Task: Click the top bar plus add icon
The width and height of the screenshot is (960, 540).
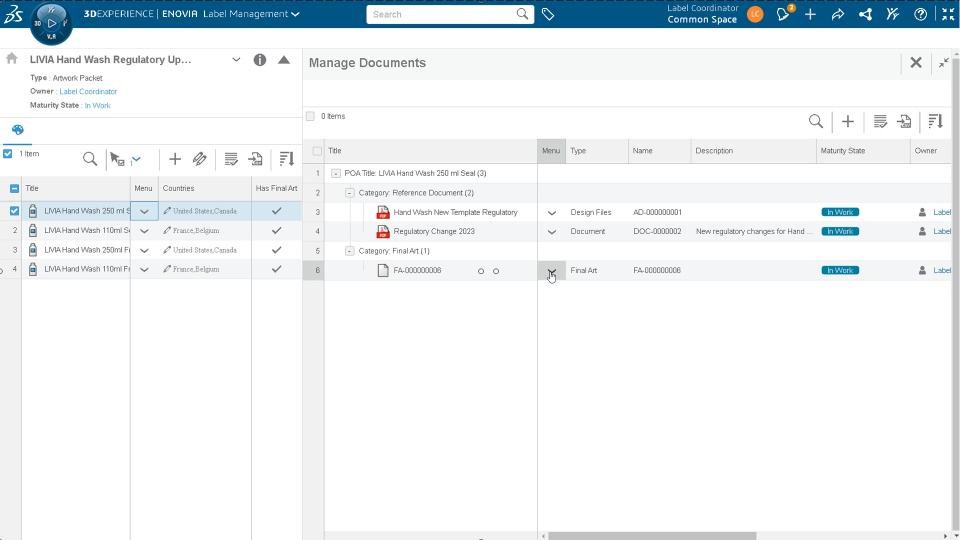Action: tap(810, 14)
